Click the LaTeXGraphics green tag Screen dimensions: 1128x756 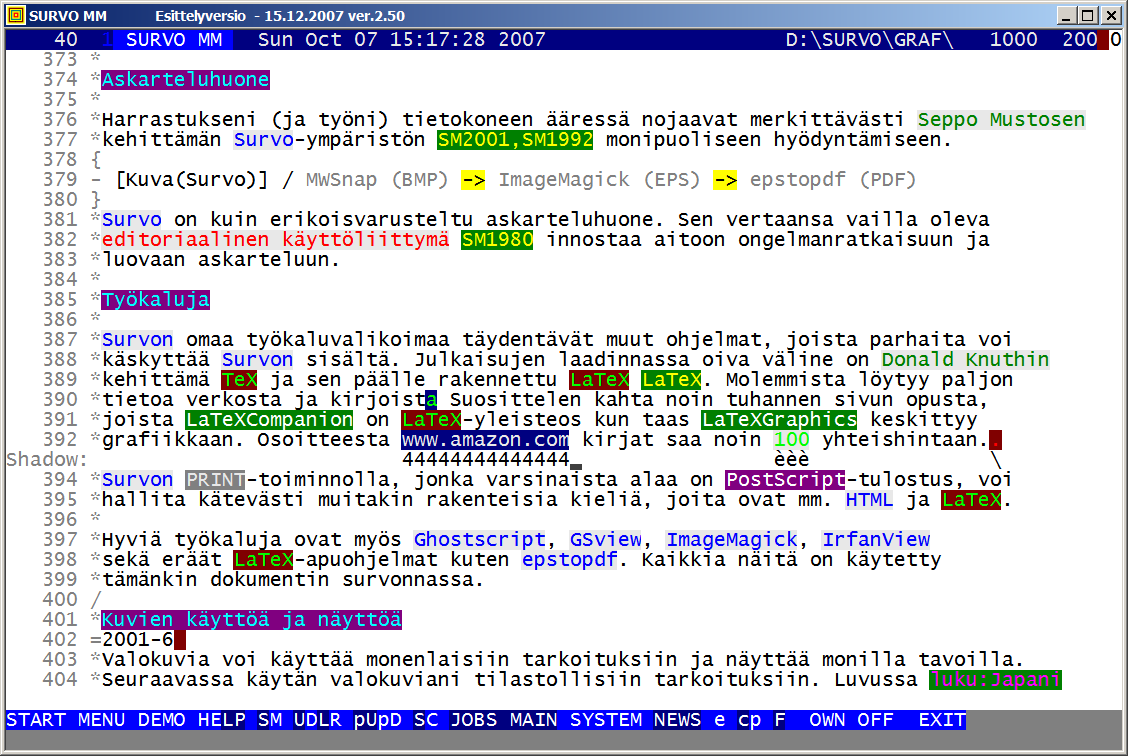click(780, 419)
